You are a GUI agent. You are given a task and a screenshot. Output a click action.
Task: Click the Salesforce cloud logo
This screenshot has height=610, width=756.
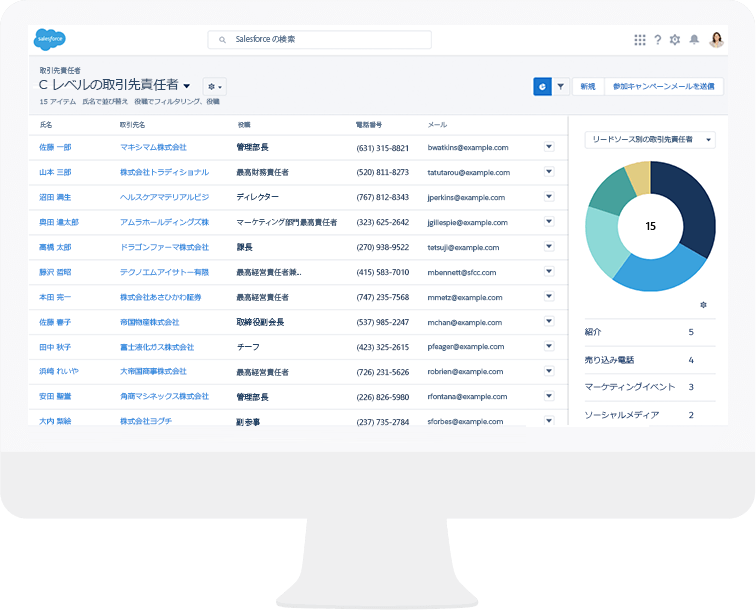50,39
